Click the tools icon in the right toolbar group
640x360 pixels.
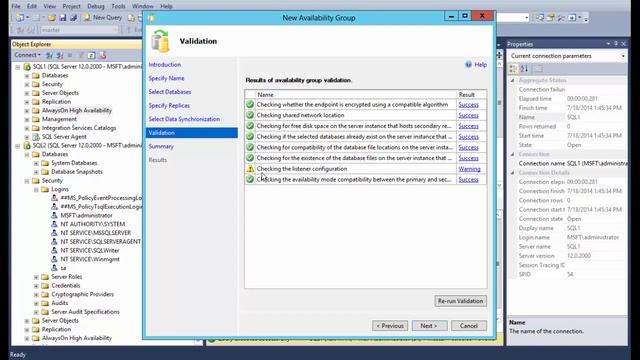coord(561,18)
